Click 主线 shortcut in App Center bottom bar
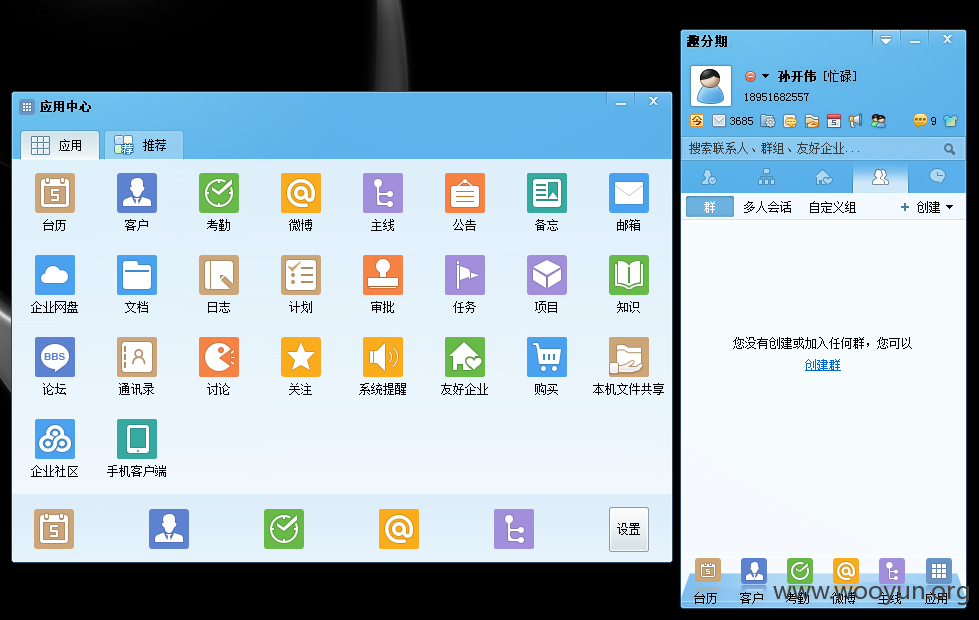This screenshot has height=620, width=979. [x=513, y=529]
